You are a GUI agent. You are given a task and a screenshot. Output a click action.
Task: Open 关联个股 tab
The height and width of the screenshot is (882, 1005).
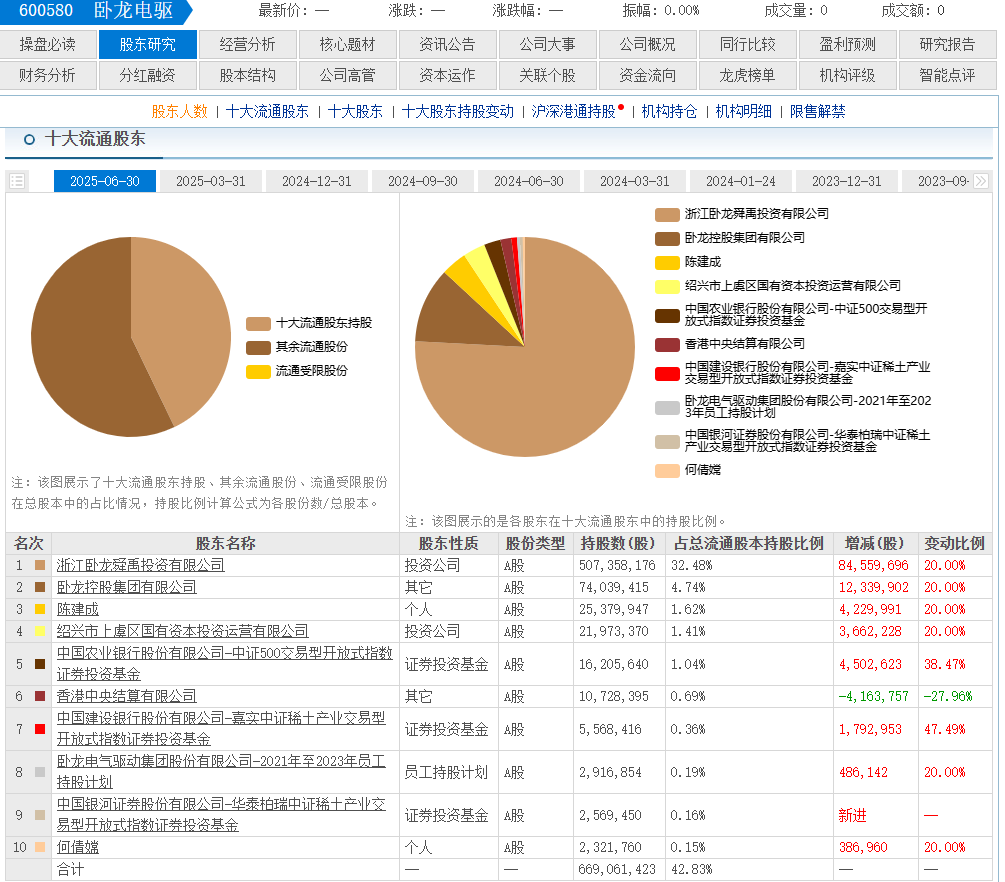click(x=548, y=75)
